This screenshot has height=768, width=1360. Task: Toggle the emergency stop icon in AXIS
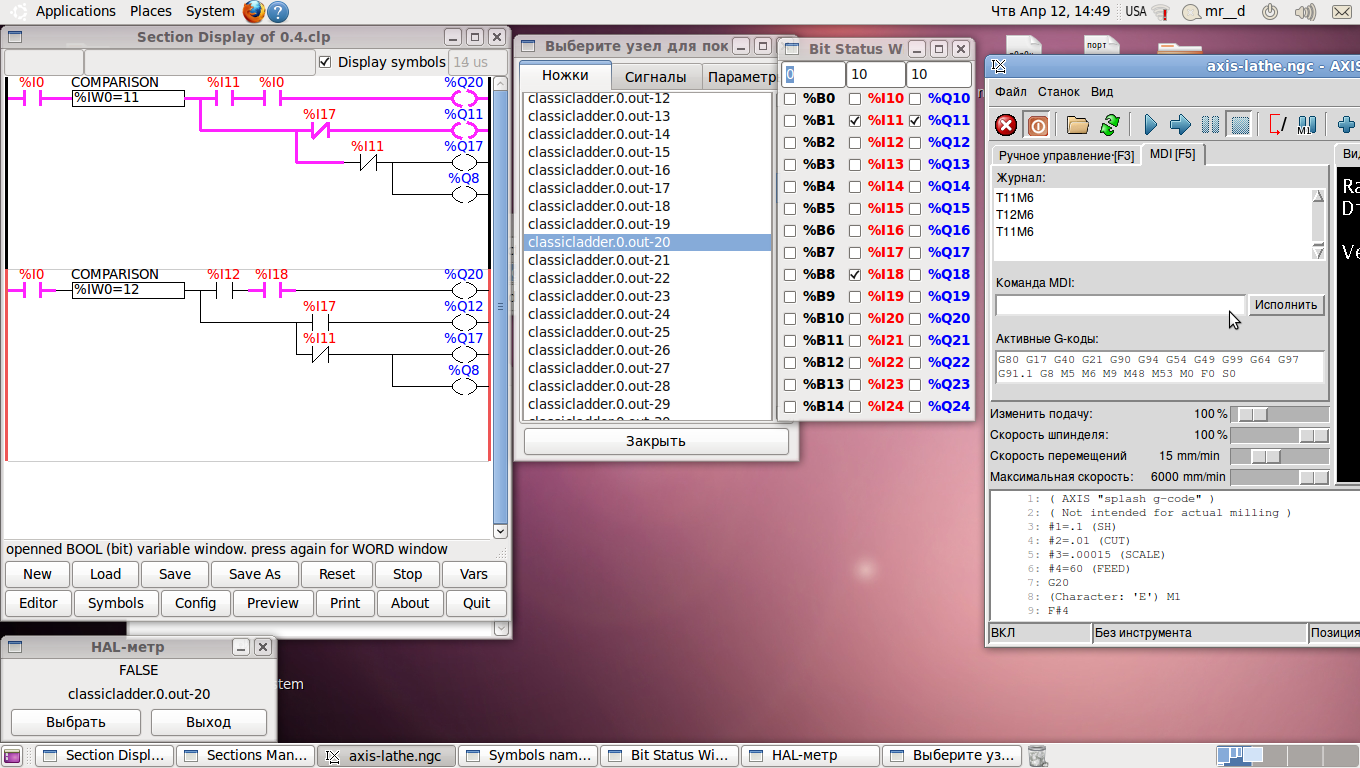point(1007,125)
